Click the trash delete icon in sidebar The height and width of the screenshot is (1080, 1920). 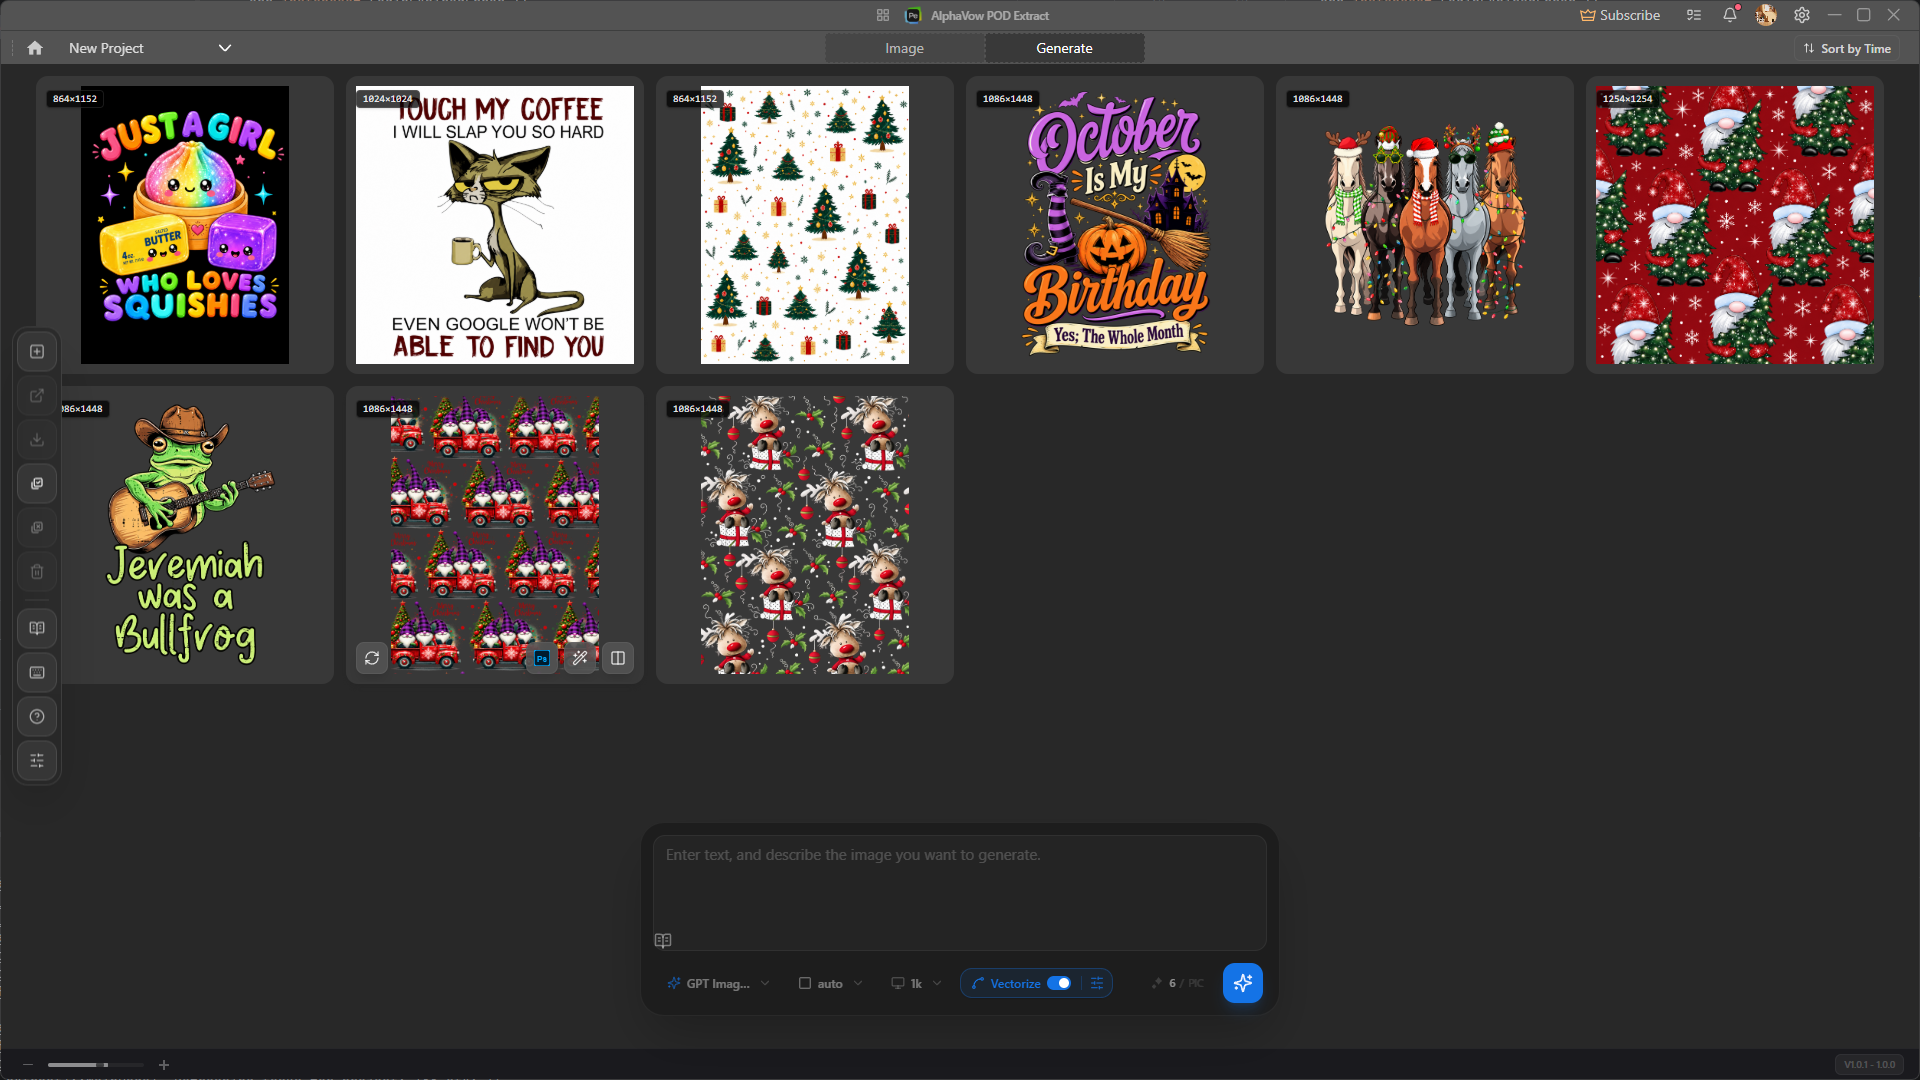pyautogui.click(x=37, y=572)
